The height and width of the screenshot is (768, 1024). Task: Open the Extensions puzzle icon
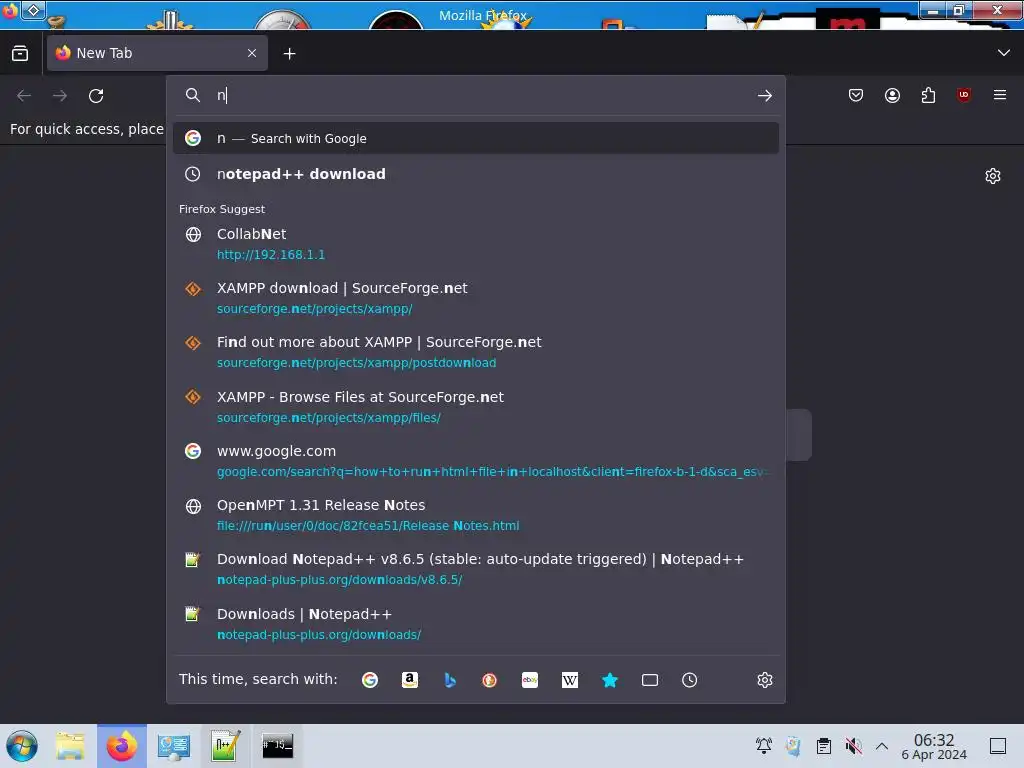[x=928, y=95]
